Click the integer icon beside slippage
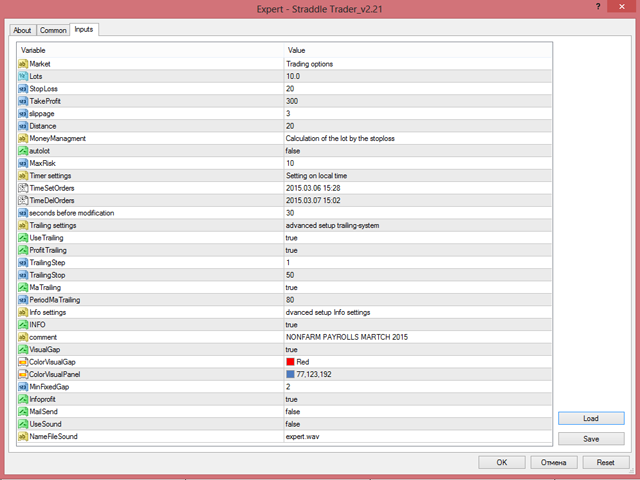The image size is (640, 480). (x=23, y=114)
